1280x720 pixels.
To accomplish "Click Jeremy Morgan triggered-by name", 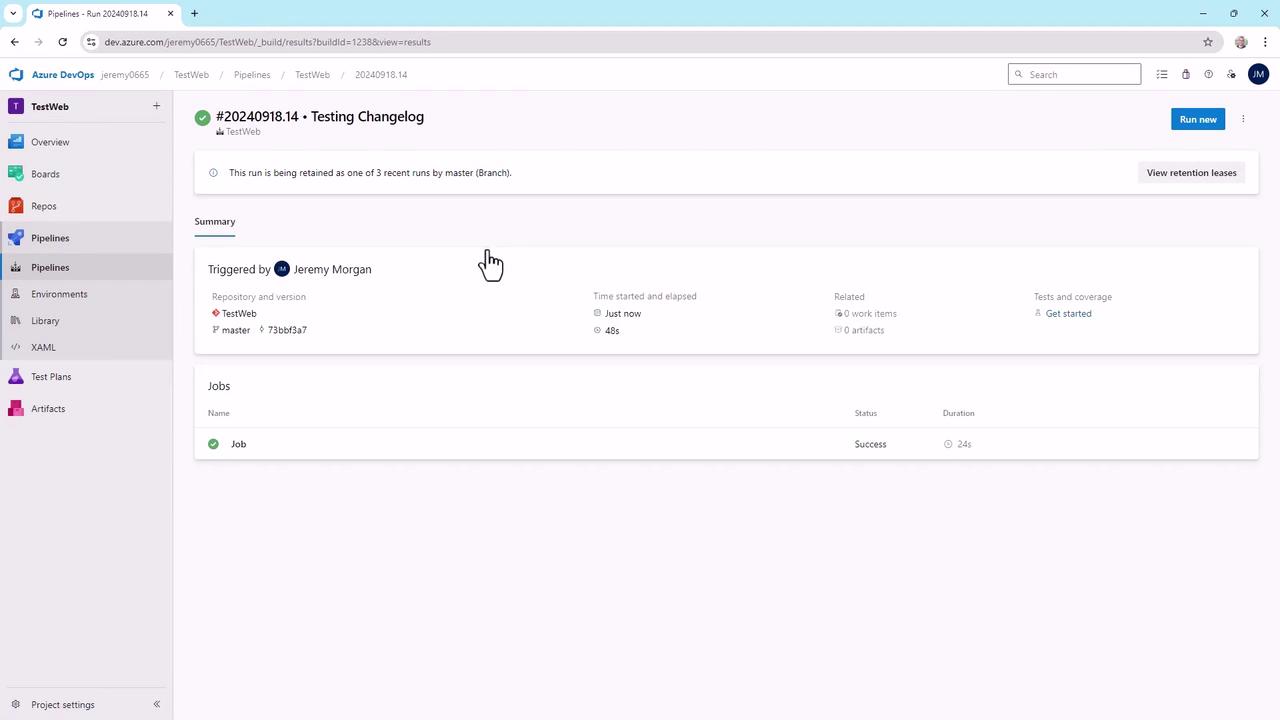I will (x=332, y=270).
